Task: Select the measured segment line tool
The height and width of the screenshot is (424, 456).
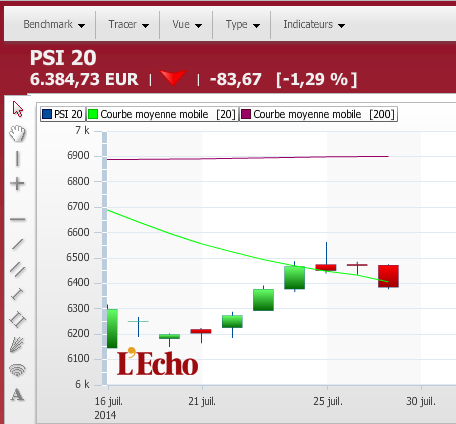Action: click(x=17, y=294)
